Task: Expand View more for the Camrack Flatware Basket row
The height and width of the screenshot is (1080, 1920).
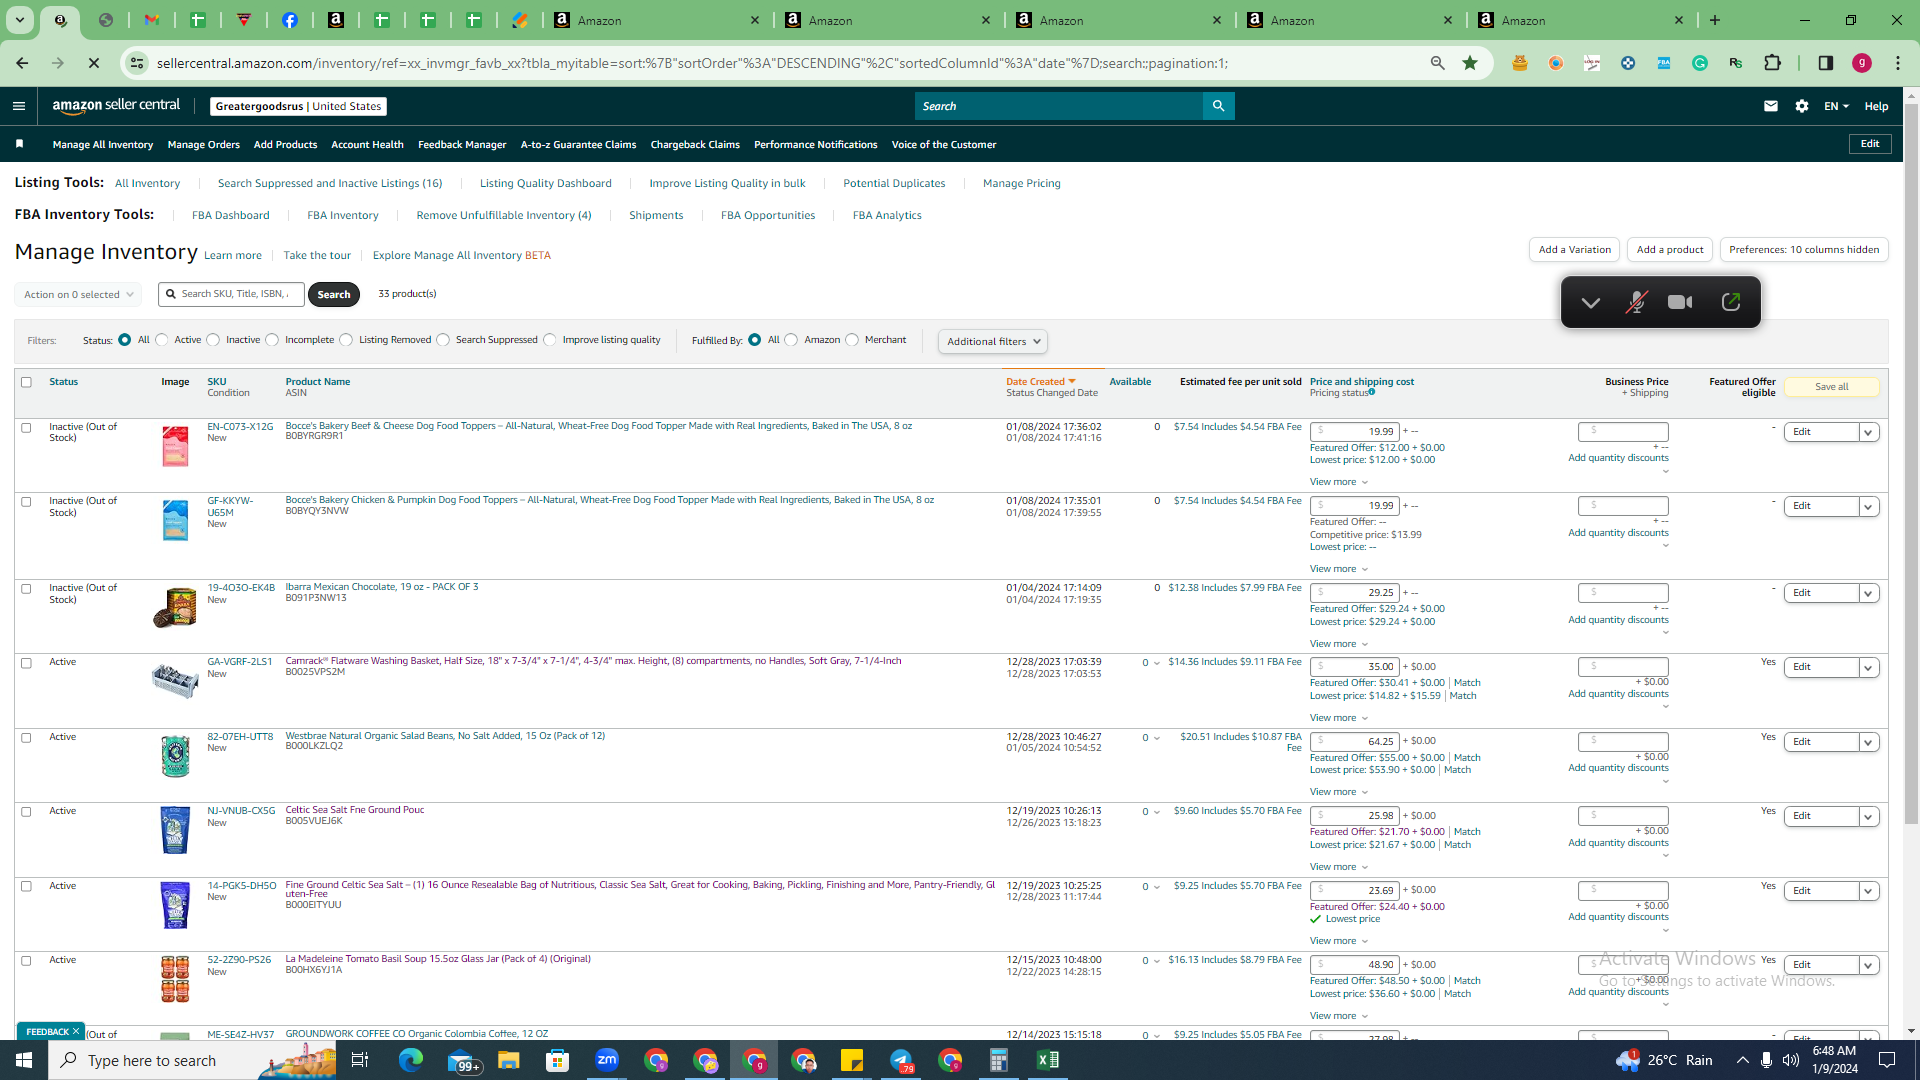Action: tap(1339, 718)
